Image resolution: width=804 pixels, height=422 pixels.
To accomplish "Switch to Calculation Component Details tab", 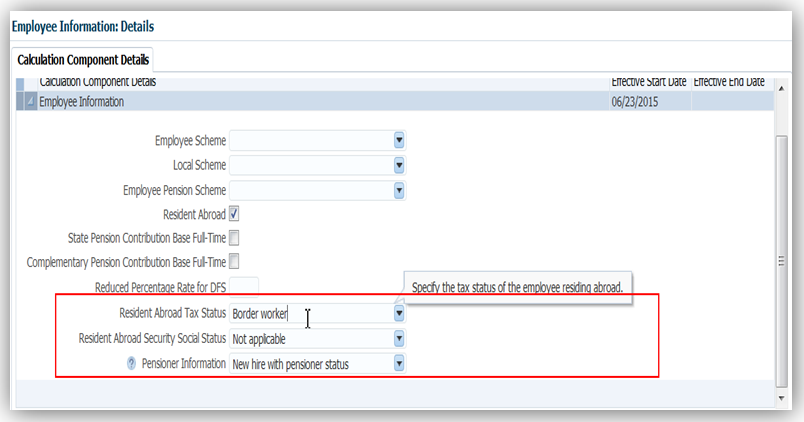I will 83,60.
